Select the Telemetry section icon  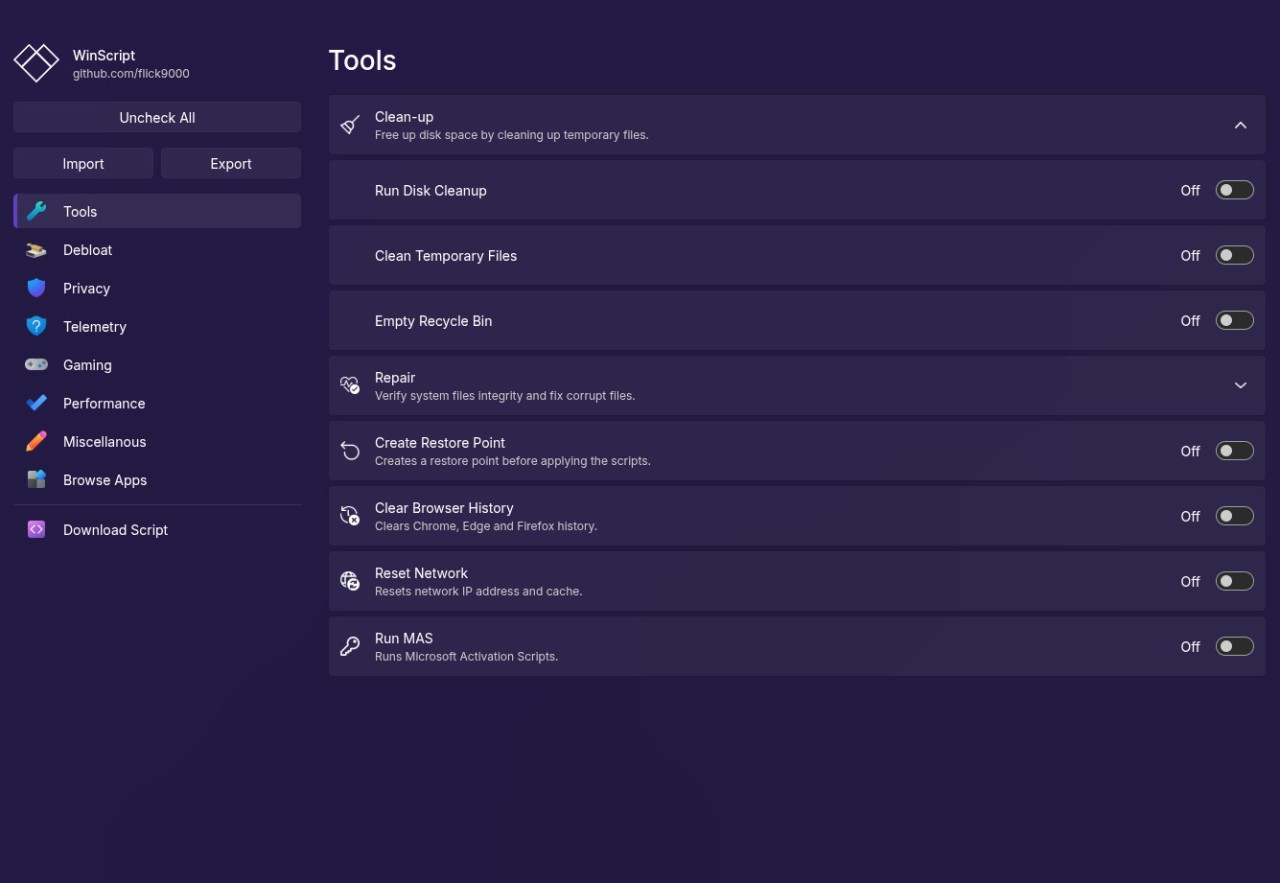click(x=38, y=326)
